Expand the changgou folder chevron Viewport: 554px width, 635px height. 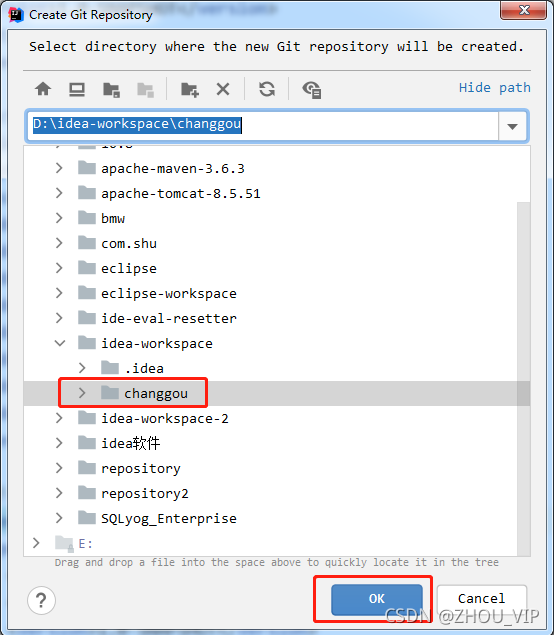[x=82, y=393]
